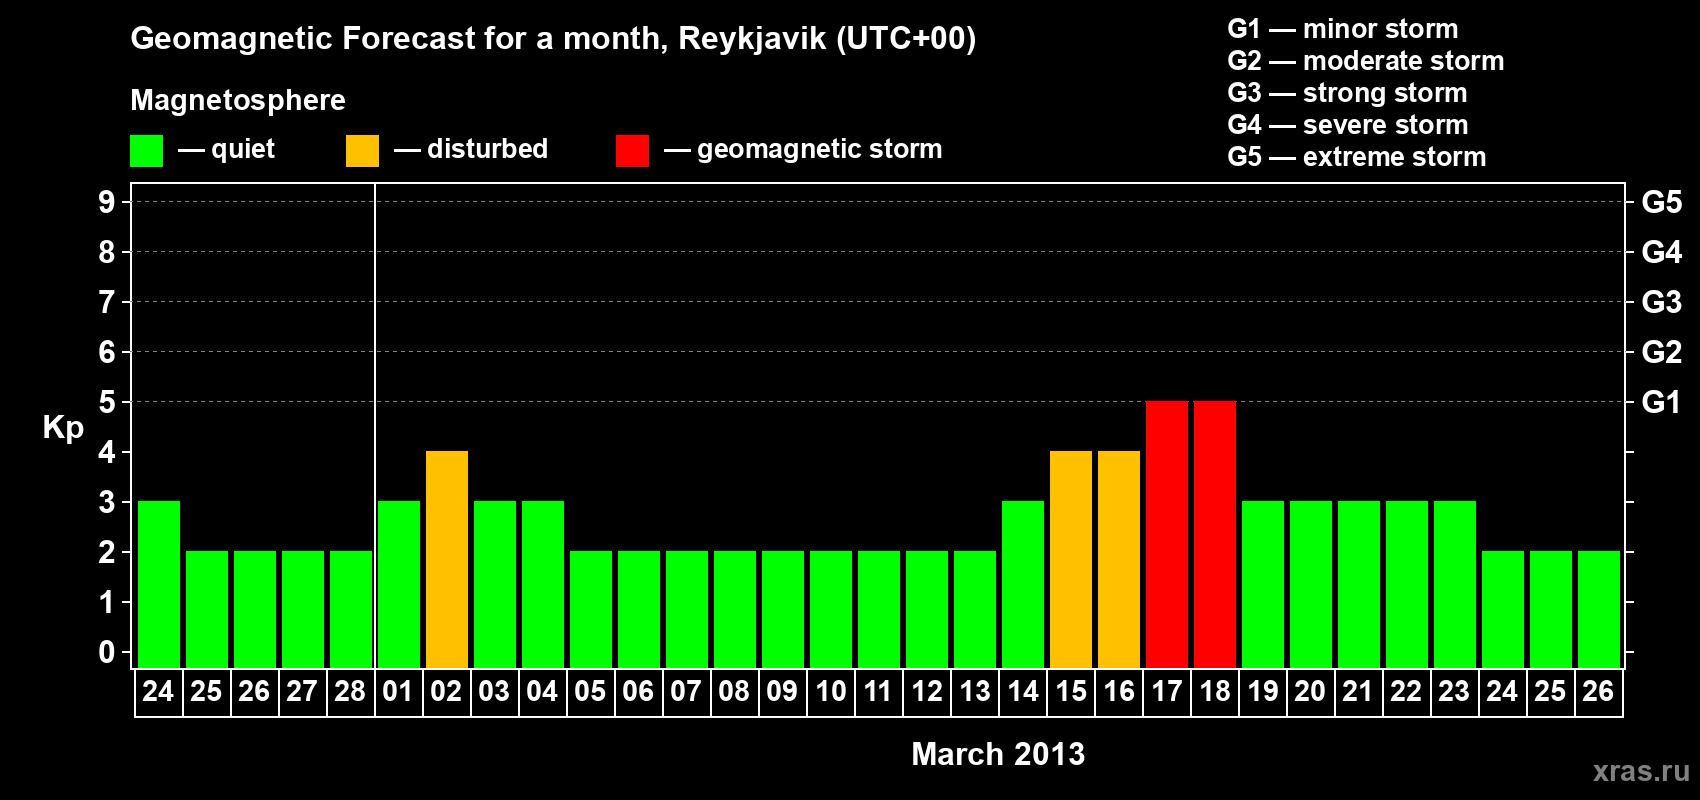Click date label 22 on the axis
Screen dimensions: 1700x800
pos(1406,692)
